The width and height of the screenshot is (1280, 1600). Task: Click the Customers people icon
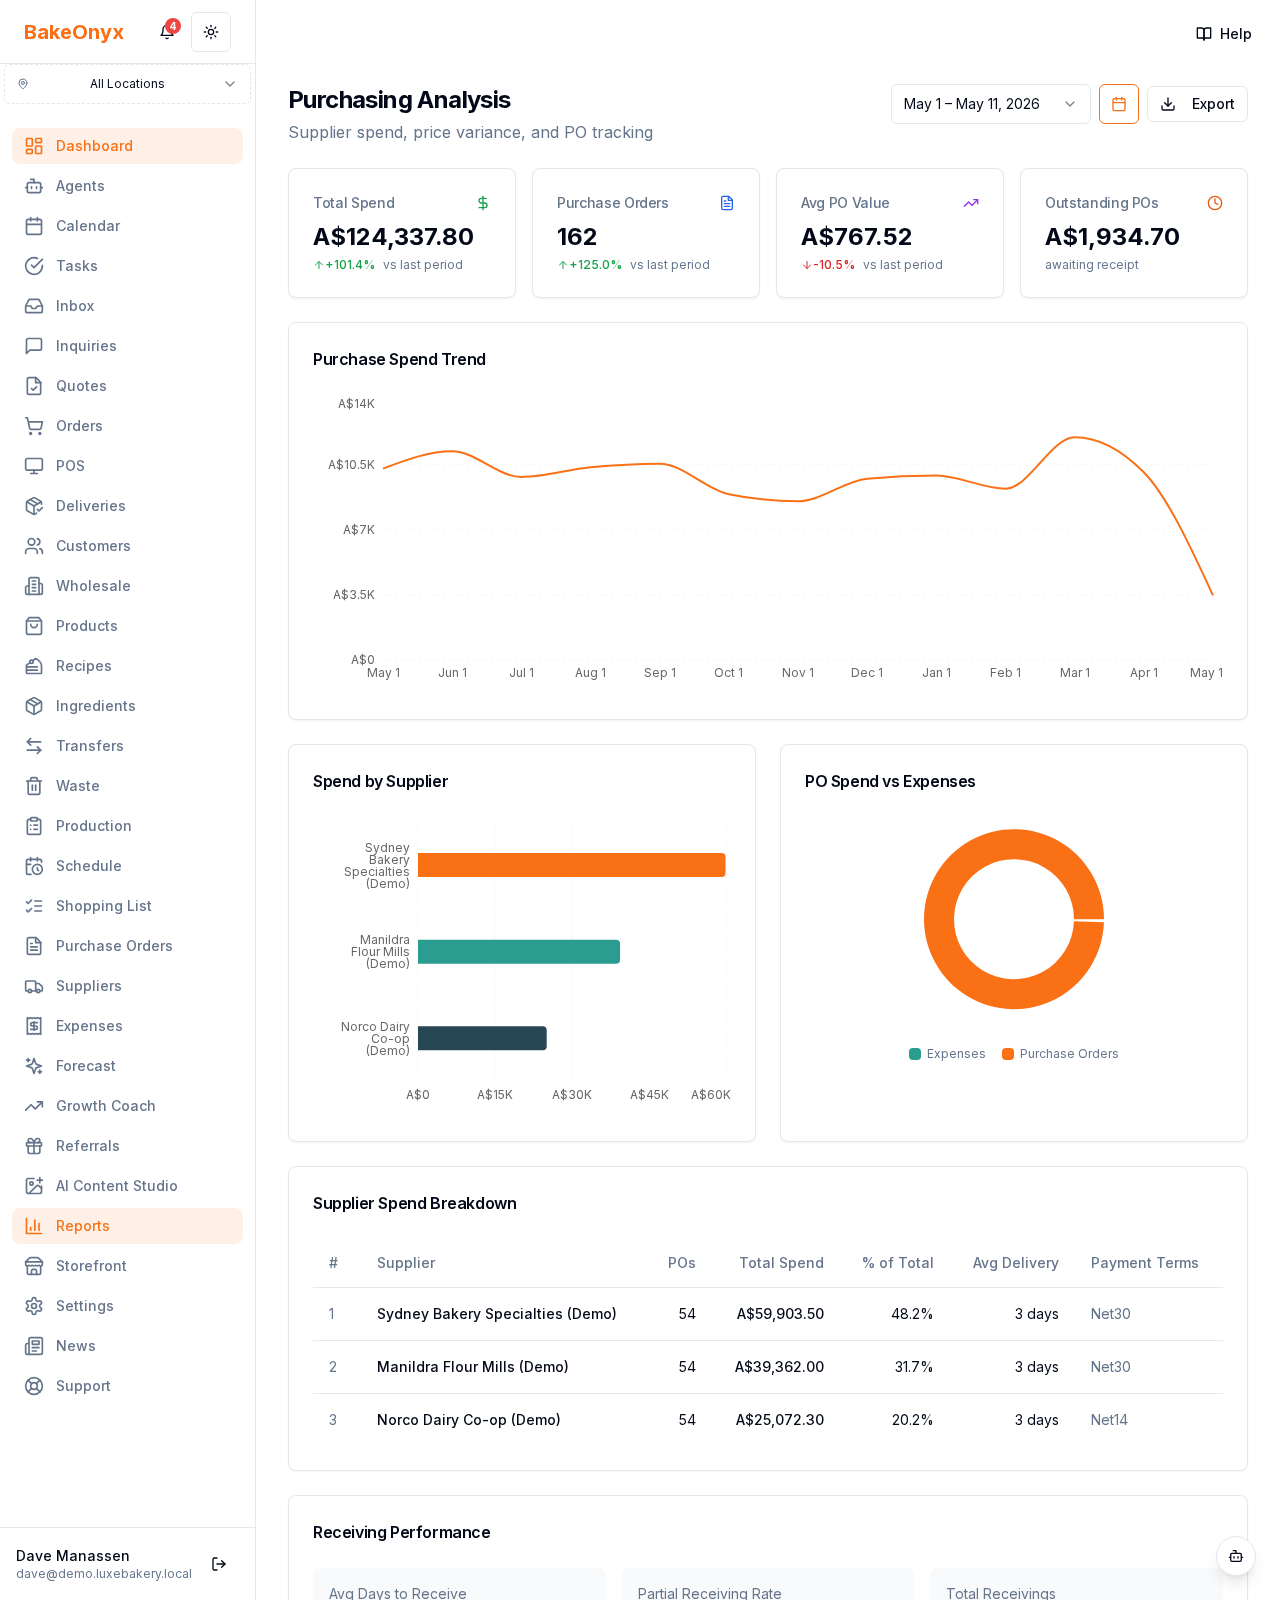click(34, 546)
